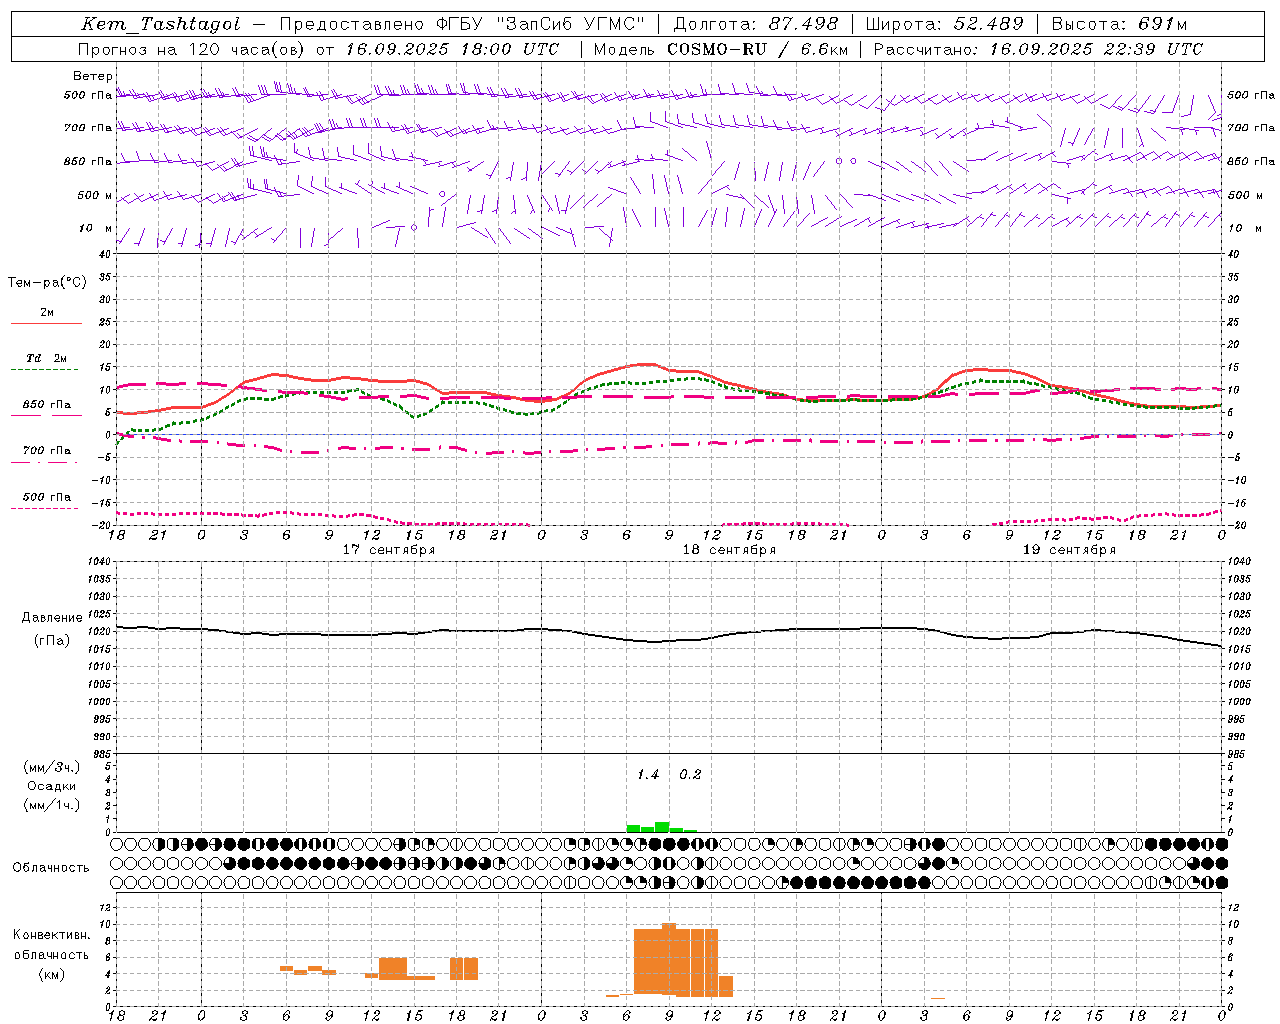1280x1024 pixels.
Task: Click the 'Конвективн.' label
Action: click(x=52, y=935)
